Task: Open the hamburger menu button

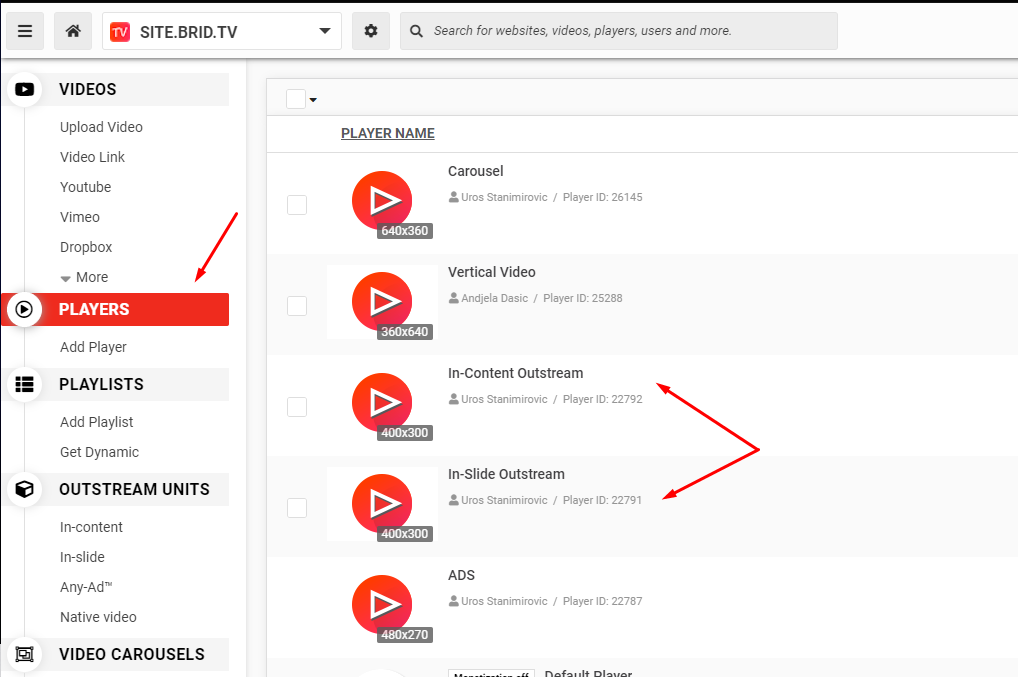Action: click(x=25, y=31)
